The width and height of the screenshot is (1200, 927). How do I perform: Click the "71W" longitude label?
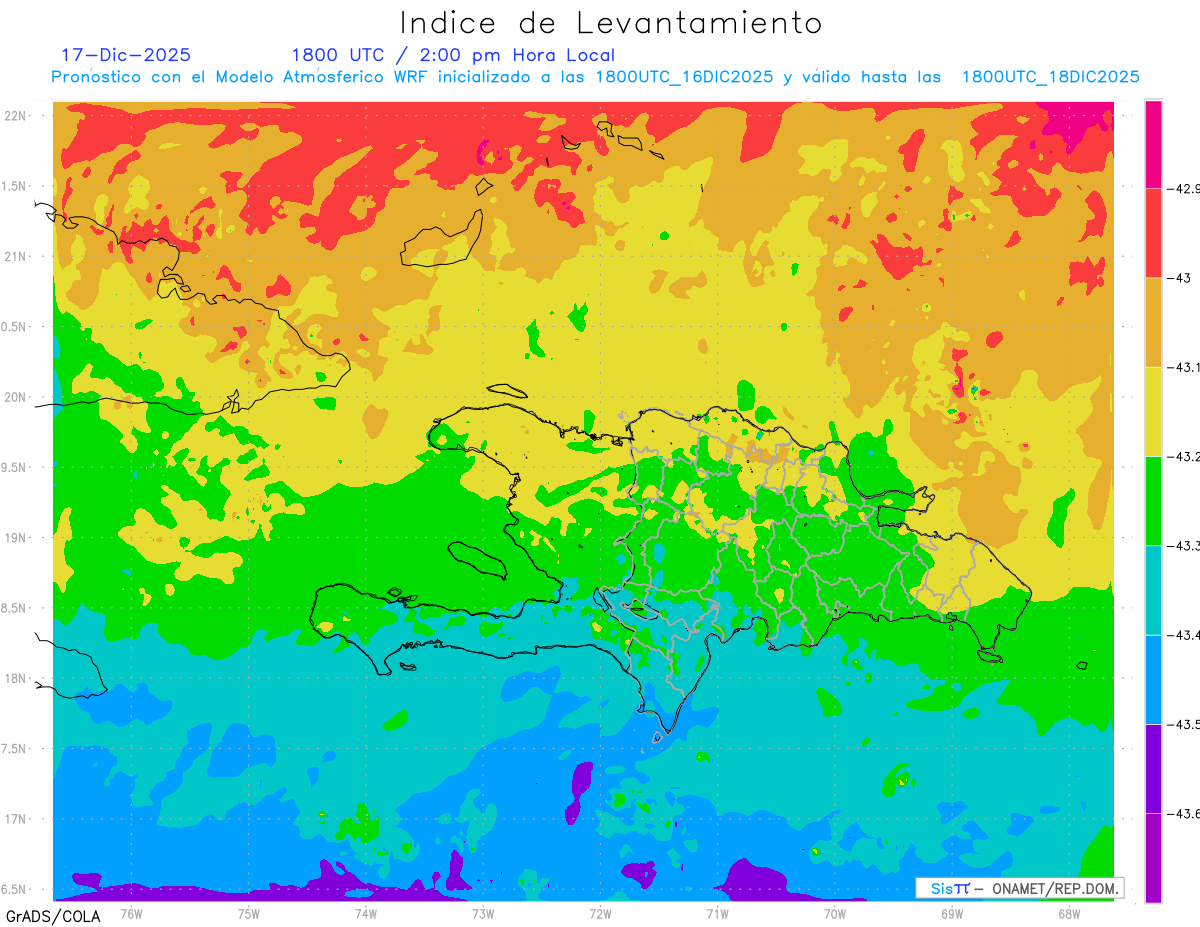[x=717, y=913]
